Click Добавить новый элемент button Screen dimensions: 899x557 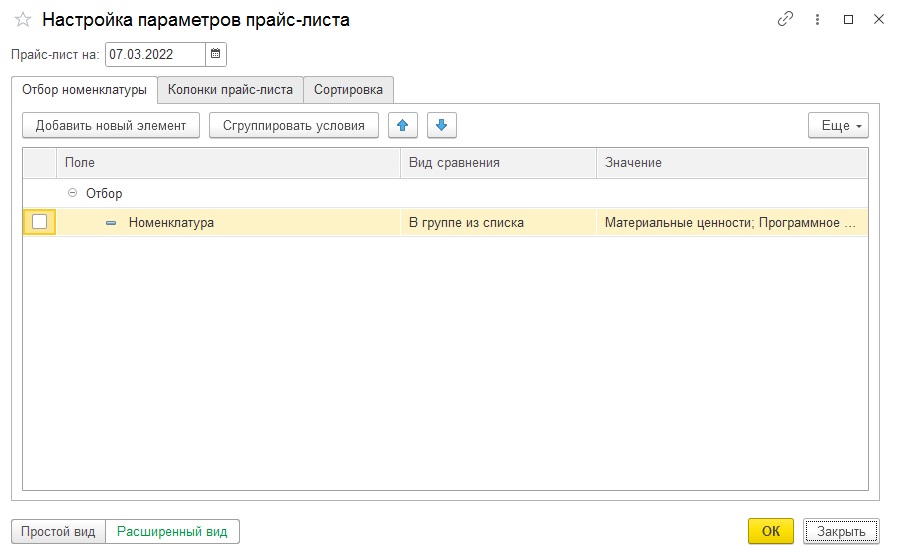tap(111, 125)
